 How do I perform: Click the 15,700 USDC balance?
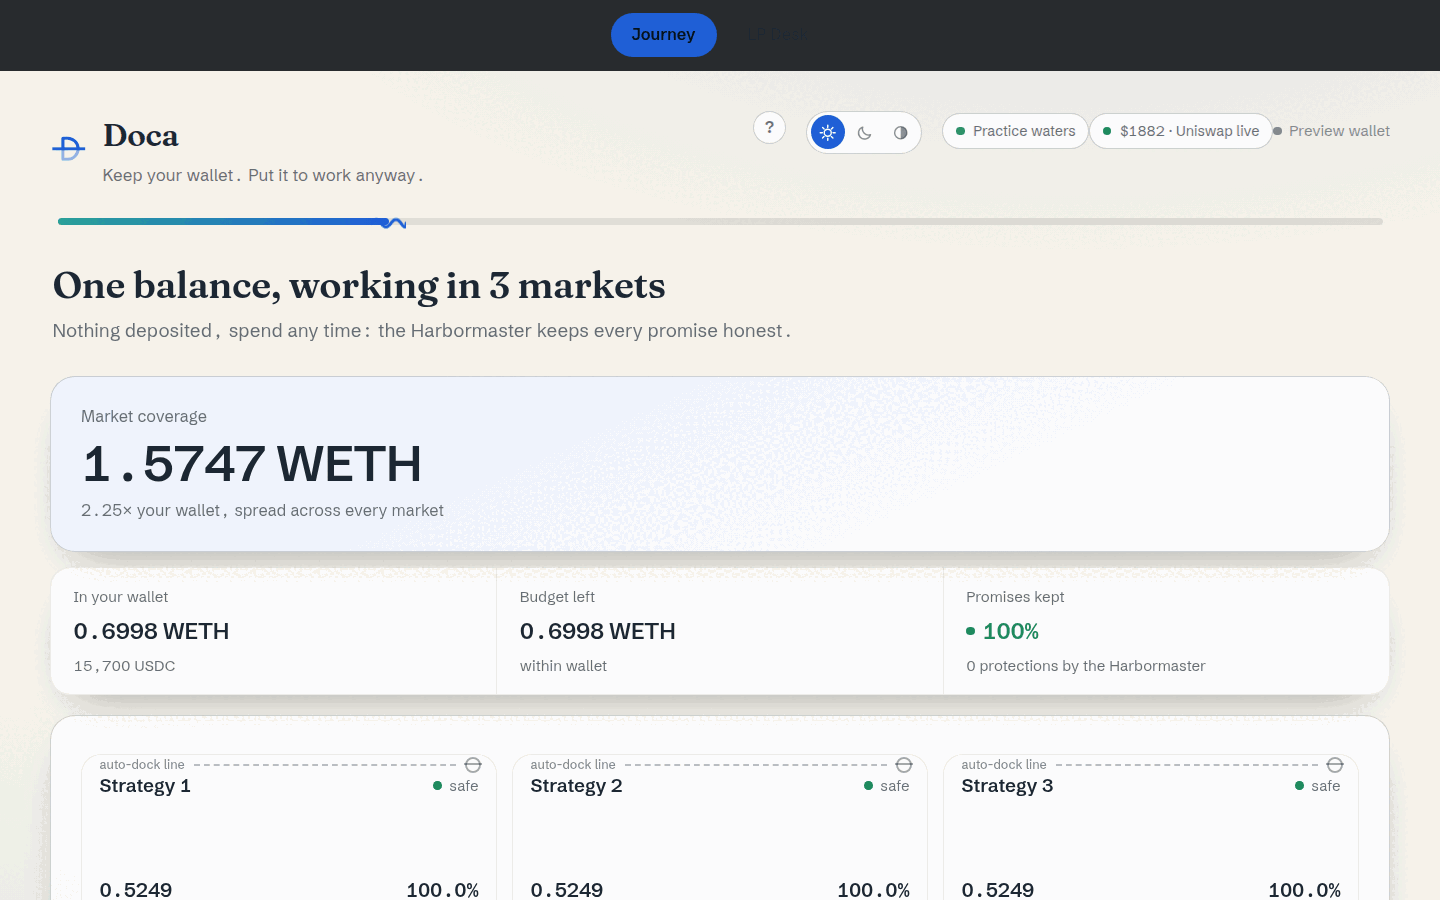pos(124,666)
